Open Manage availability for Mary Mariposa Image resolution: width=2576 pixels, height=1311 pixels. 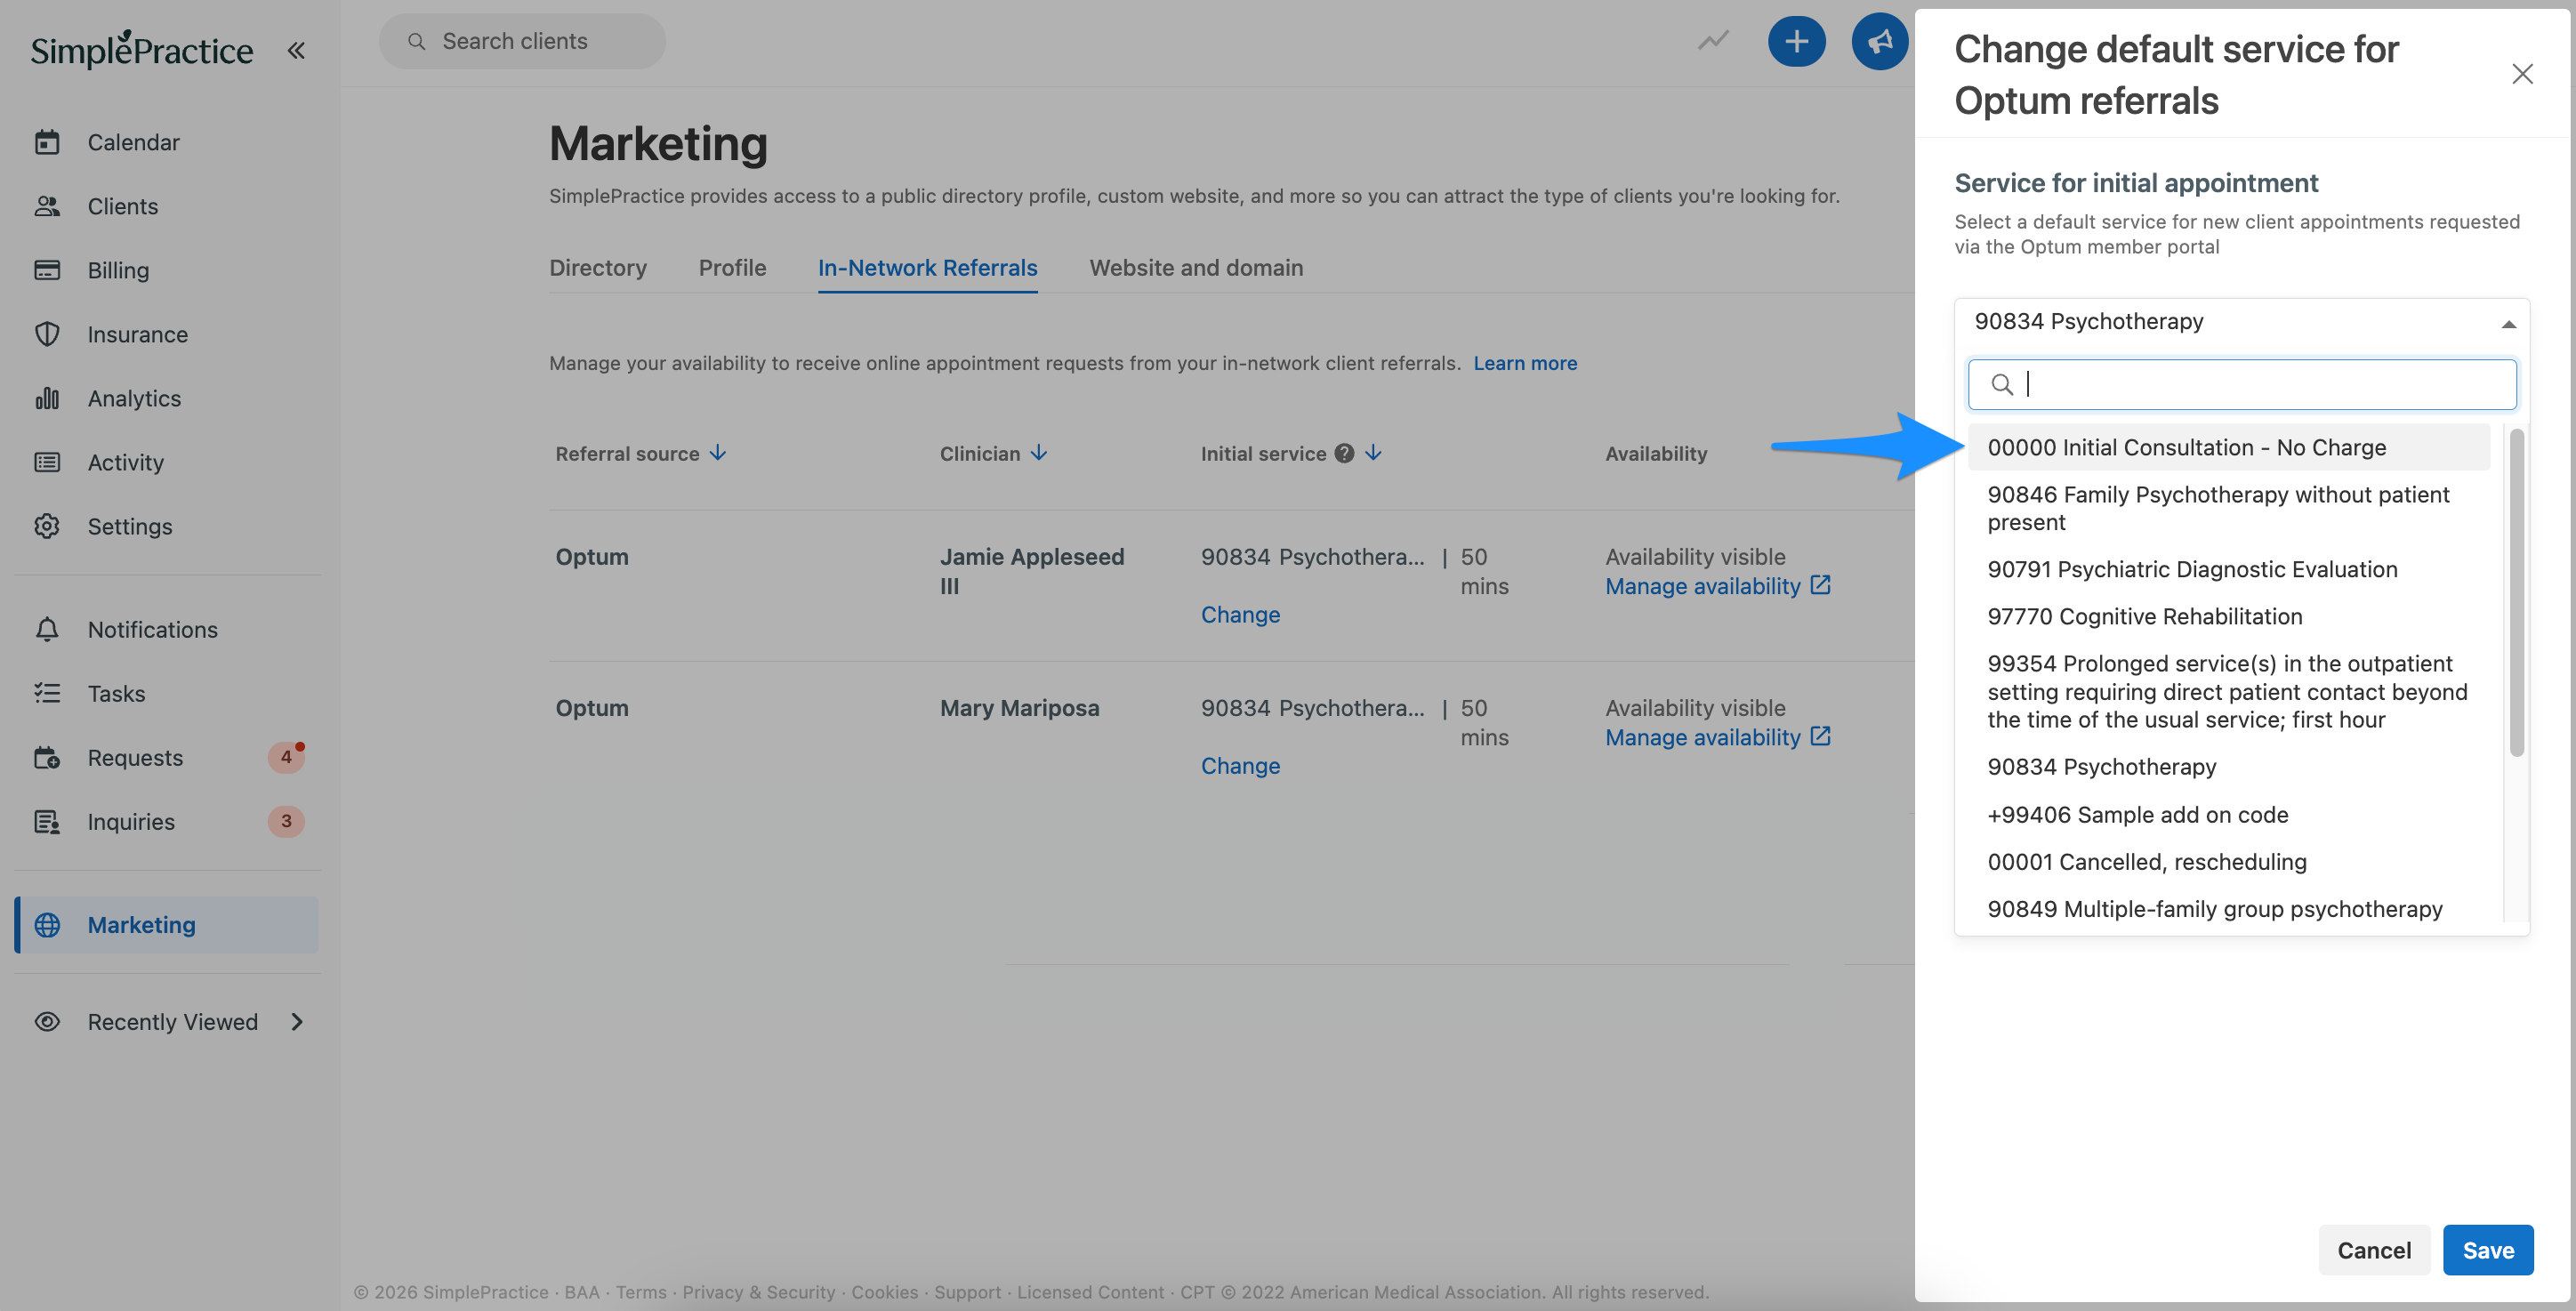tap(1717, 737)
